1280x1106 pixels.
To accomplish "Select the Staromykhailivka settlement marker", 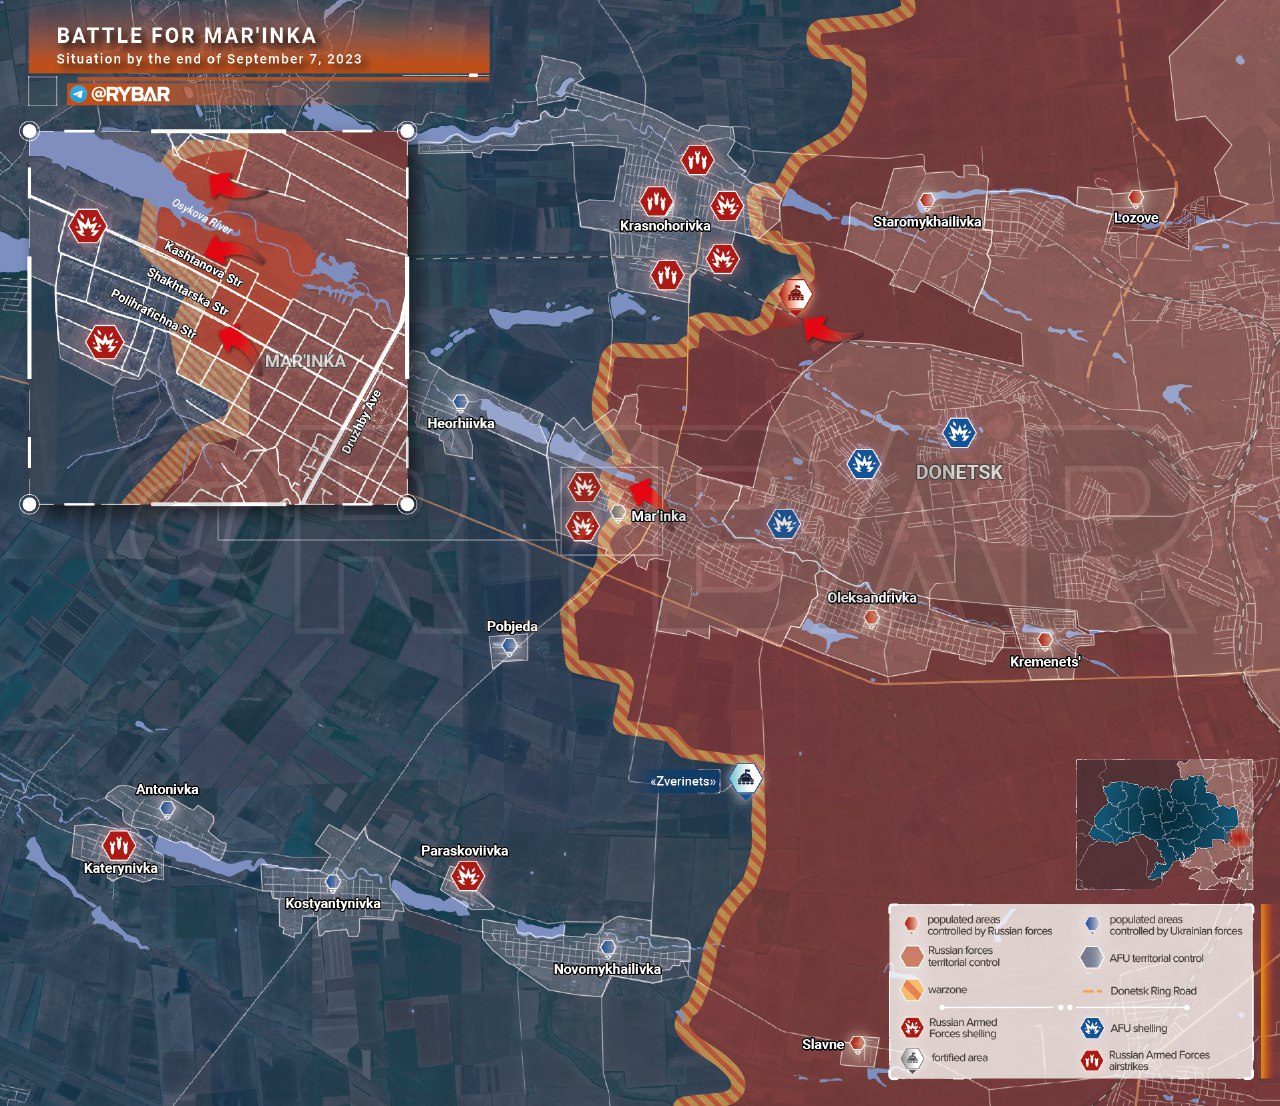I will point(927,201).
